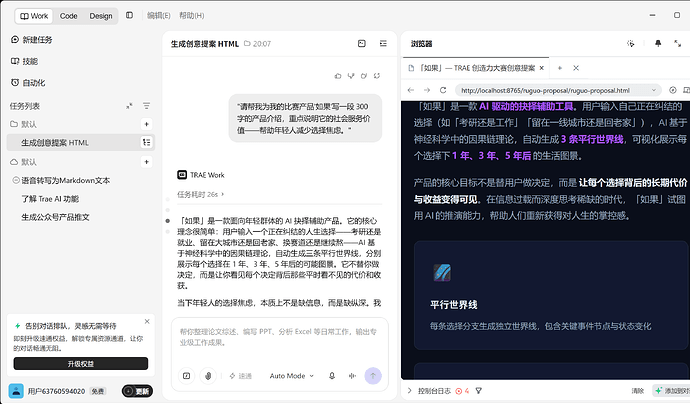Toggle the 速通 fast mode

pyautogui.click(x=240, y=376)
